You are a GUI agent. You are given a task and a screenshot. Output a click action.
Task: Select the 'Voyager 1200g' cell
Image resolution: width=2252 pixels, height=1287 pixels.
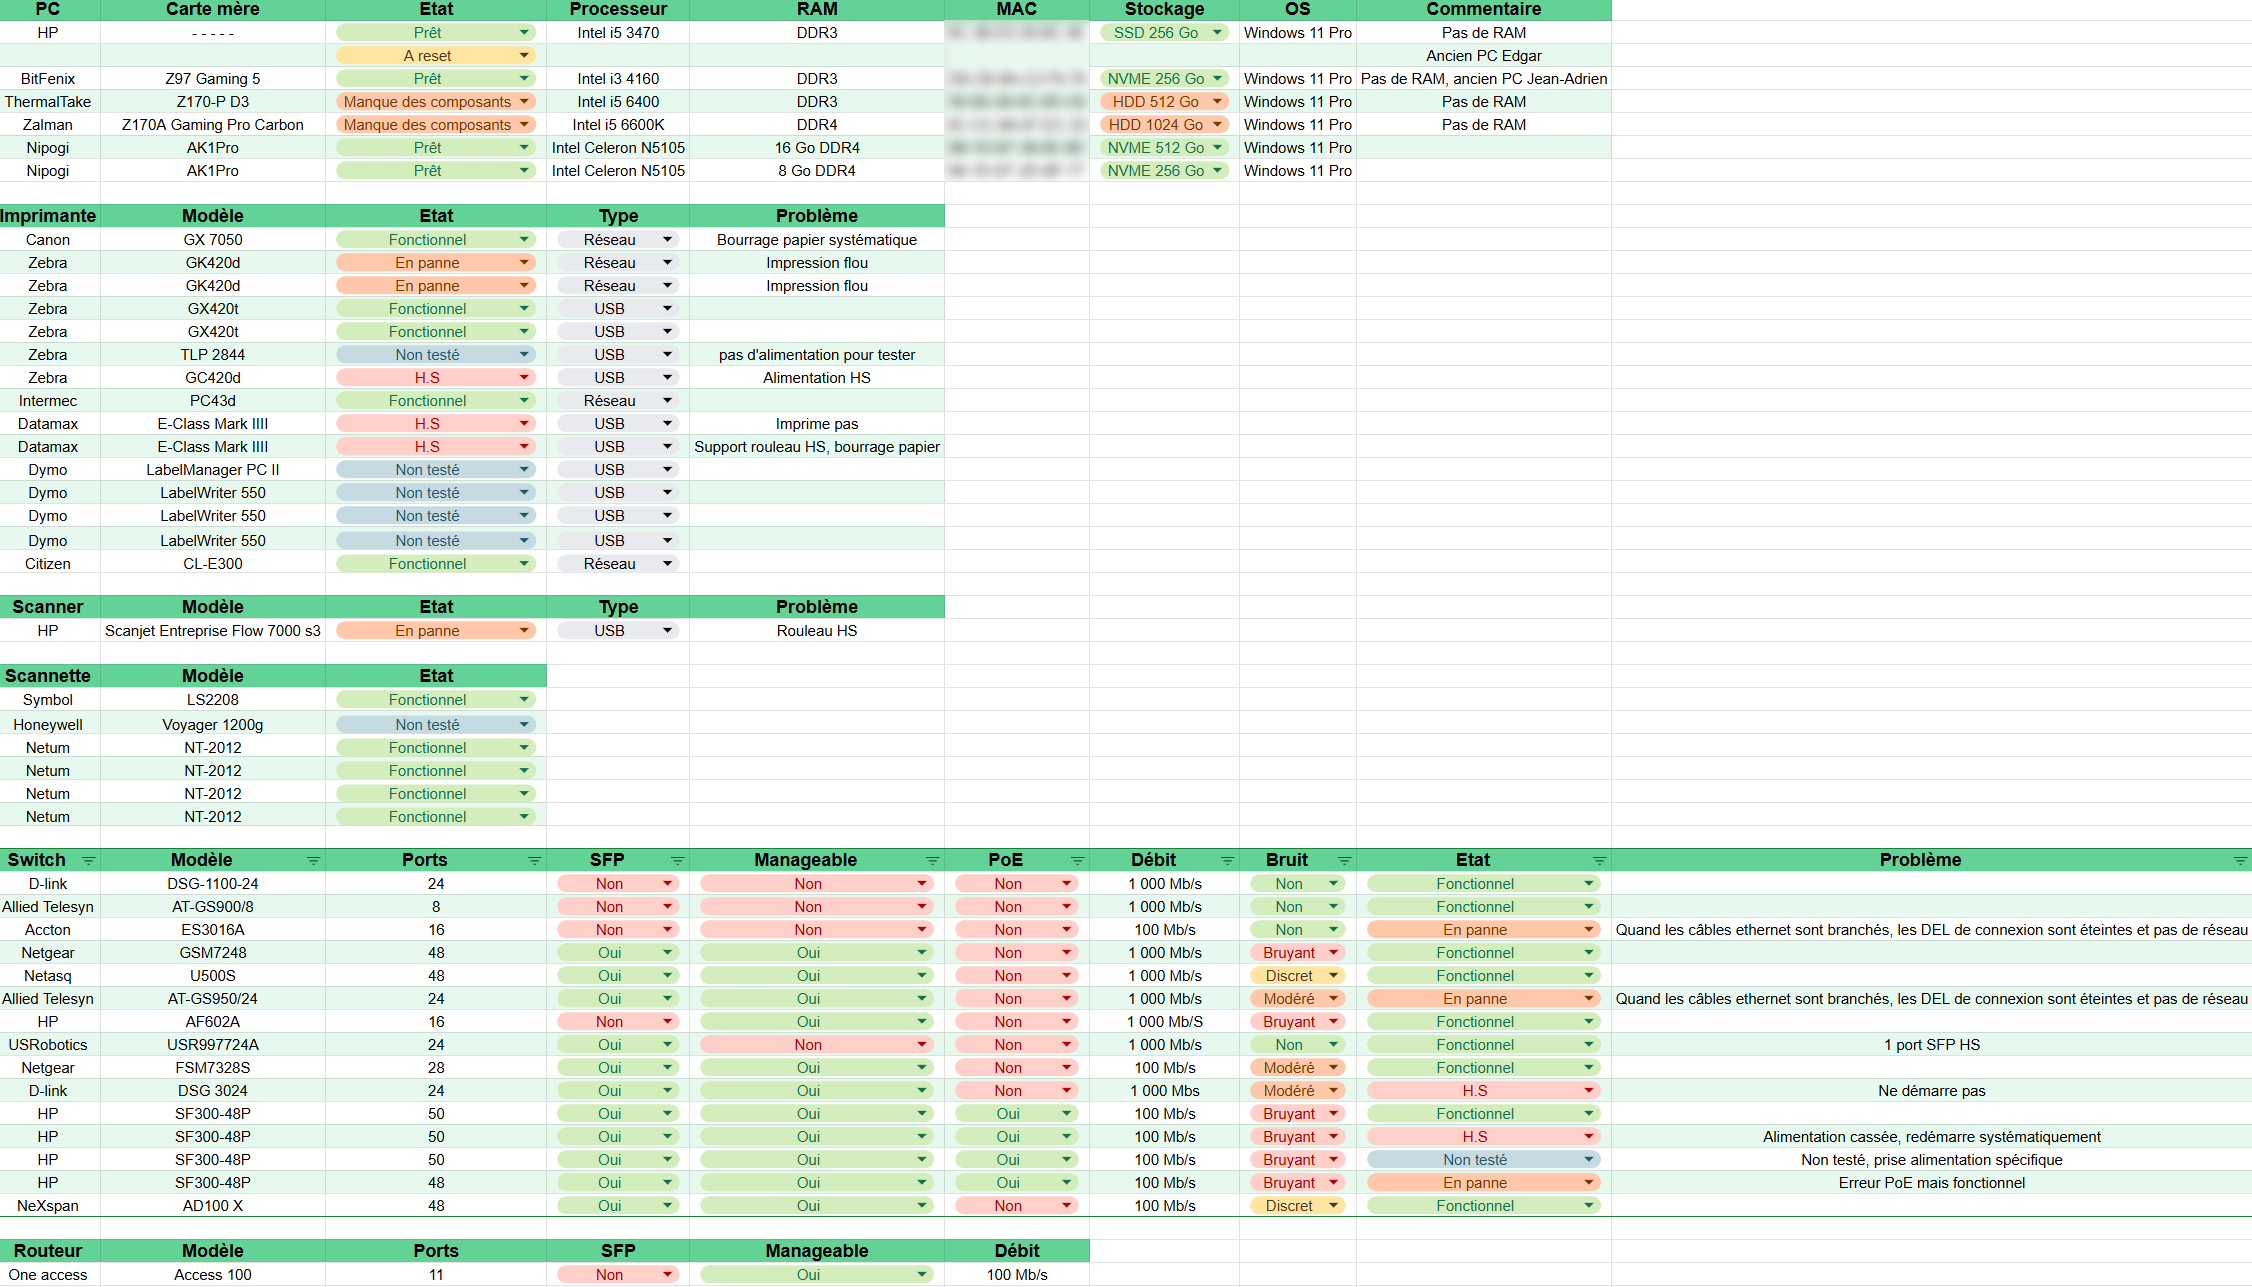click(213, 725)
